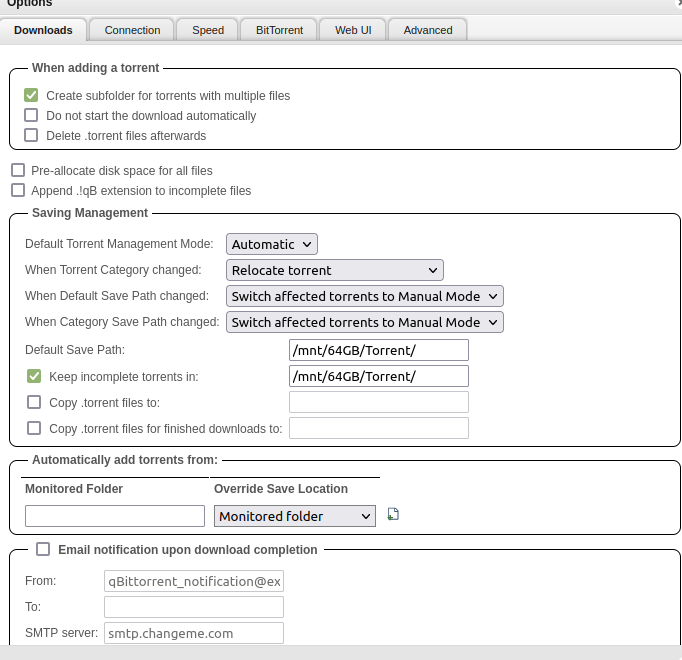The image size is (682, 660).
Task: Open Override Save Location dropdown
Action: (x=295, y=516)
